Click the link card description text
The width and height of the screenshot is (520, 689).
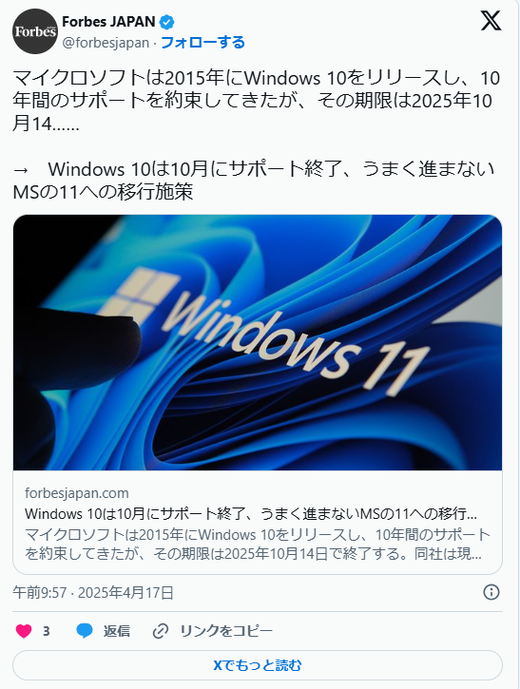pos(258,544)
